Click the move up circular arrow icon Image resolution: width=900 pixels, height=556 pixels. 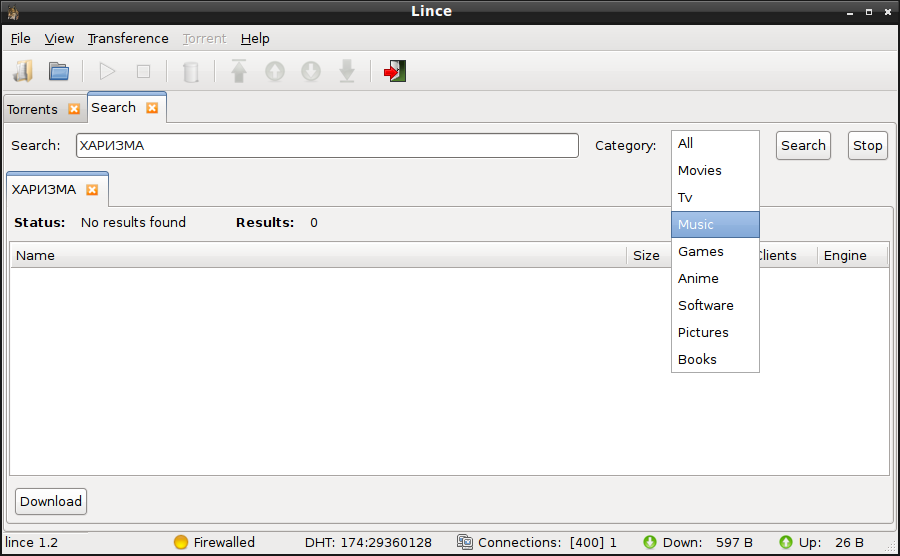(x=275, y=72)
